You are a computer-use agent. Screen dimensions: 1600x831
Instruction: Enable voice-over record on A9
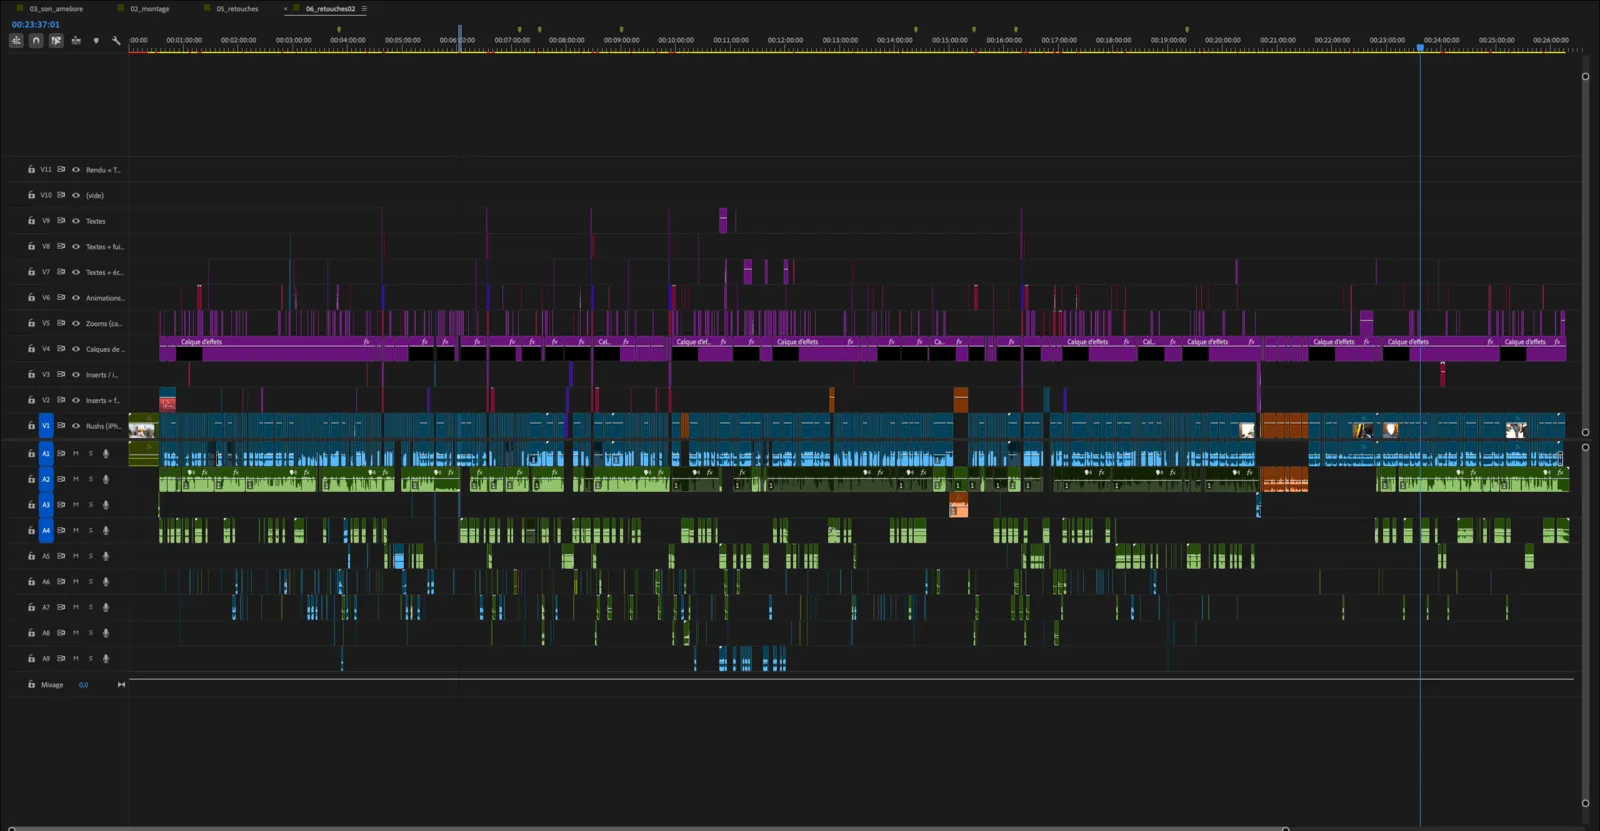click(x=105, y=659)
